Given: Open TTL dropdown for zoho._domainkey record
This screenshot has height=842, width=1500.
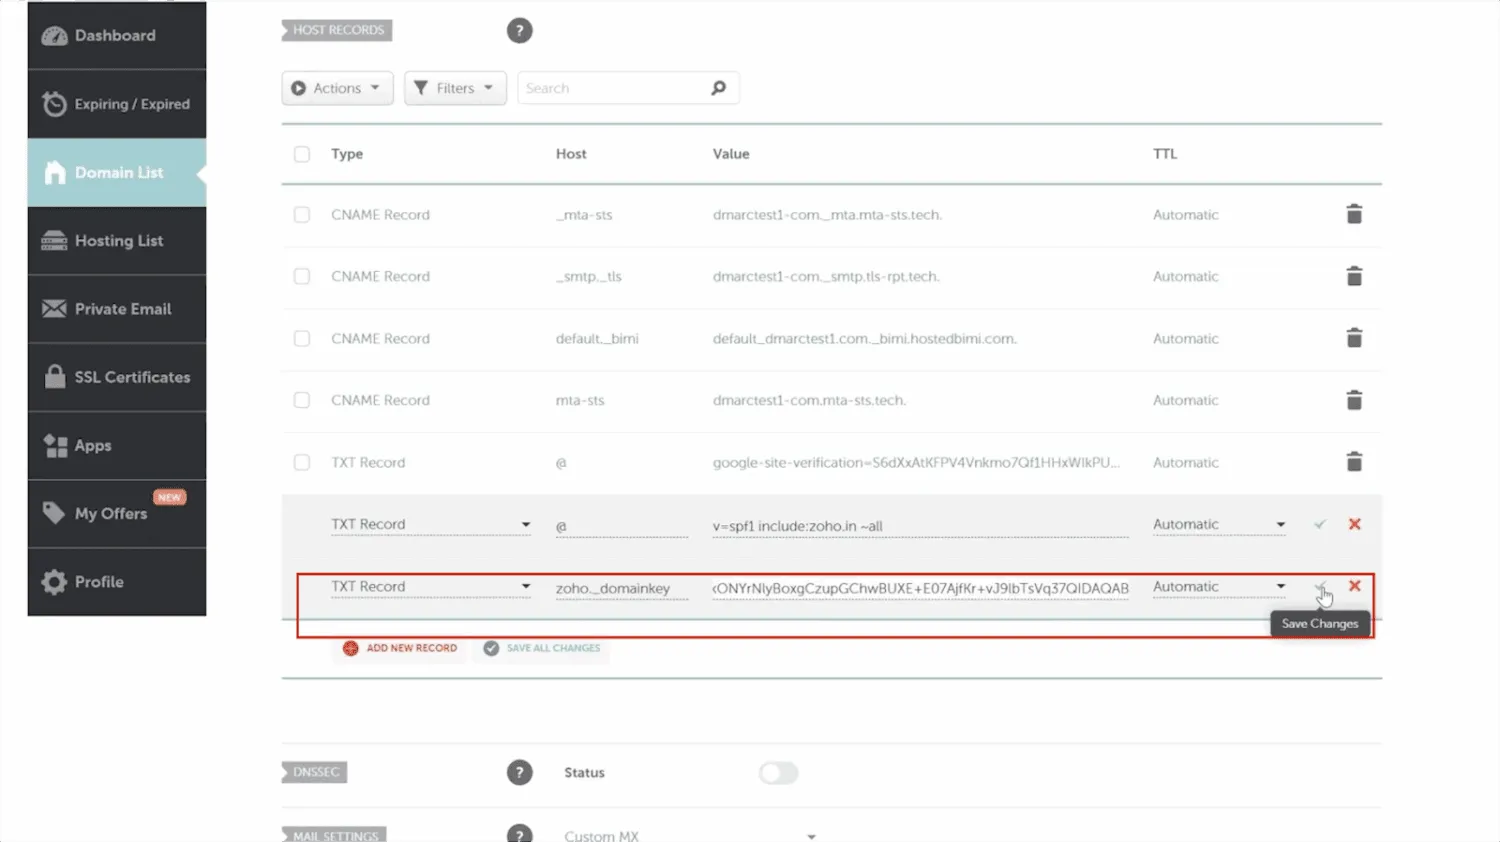Looking at the screenshot, I should (1219, 587).
